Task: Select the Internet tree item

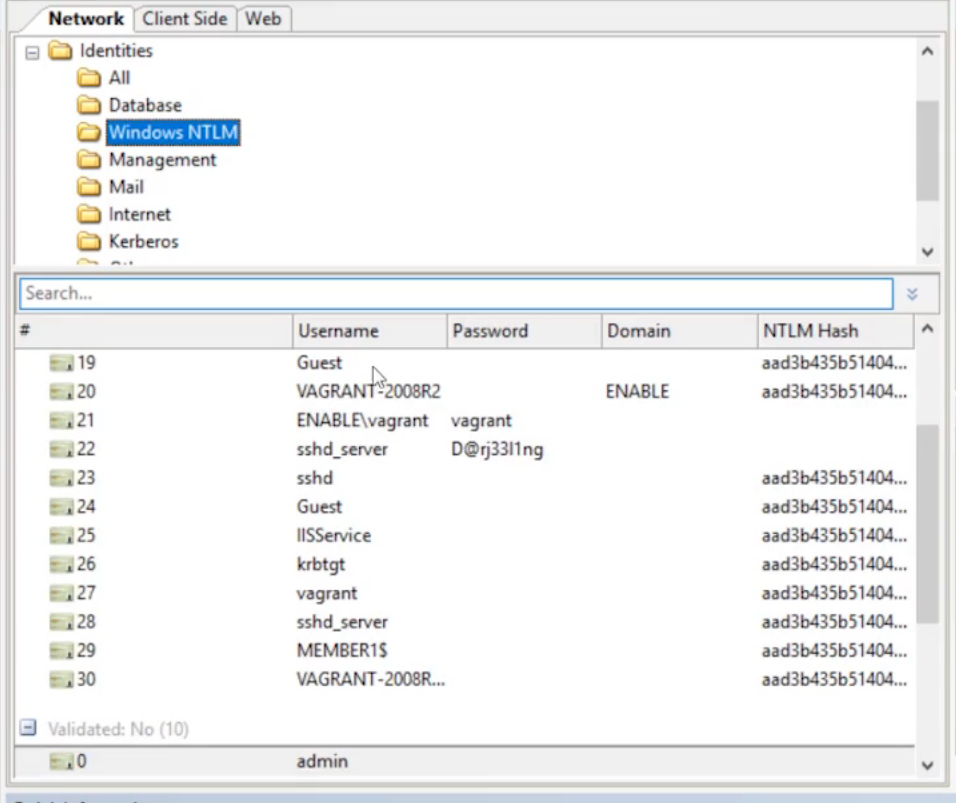Action: (x=139, y=214)
